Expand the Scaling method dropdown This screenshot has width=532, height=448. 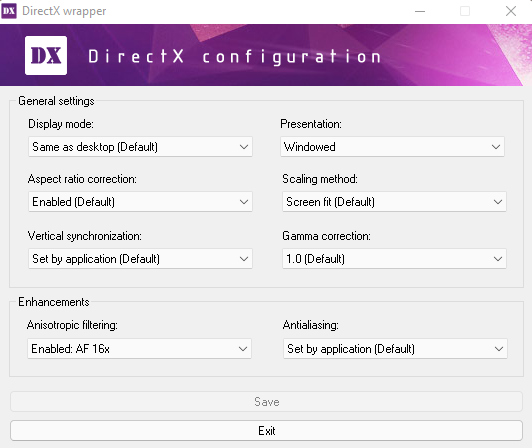click(x=394, y=202)
